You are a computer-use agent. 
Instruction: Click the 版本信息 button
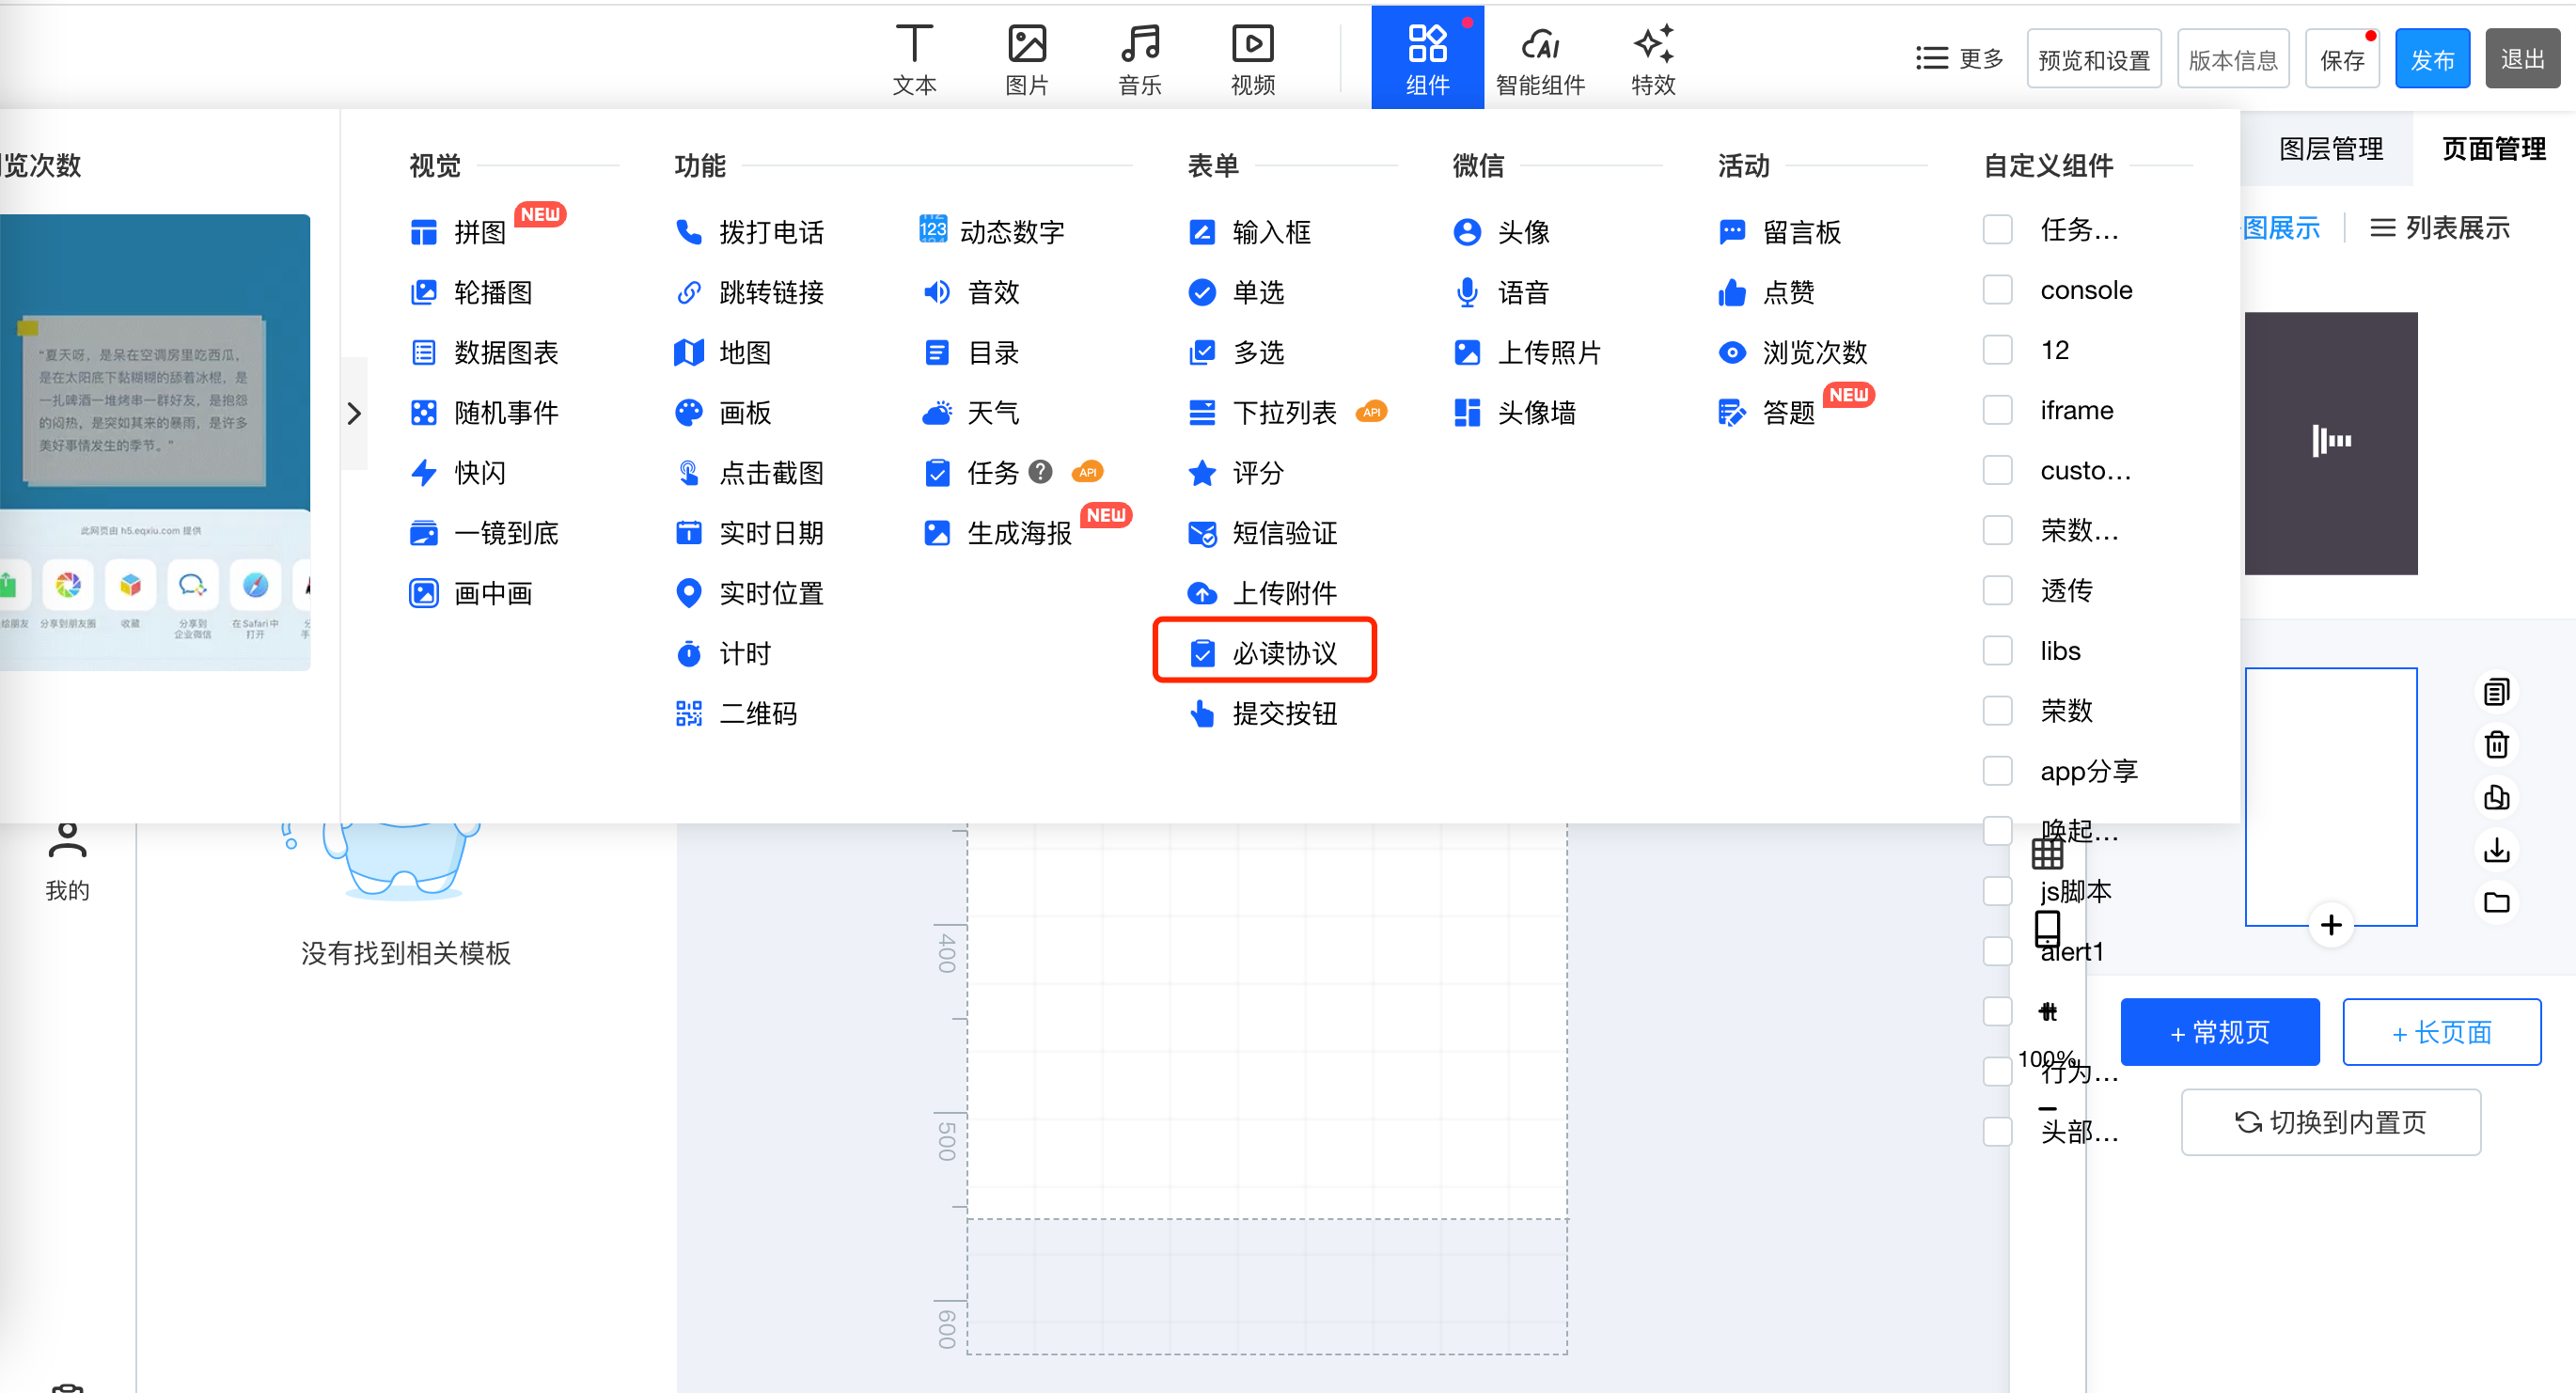point(2232,59)
